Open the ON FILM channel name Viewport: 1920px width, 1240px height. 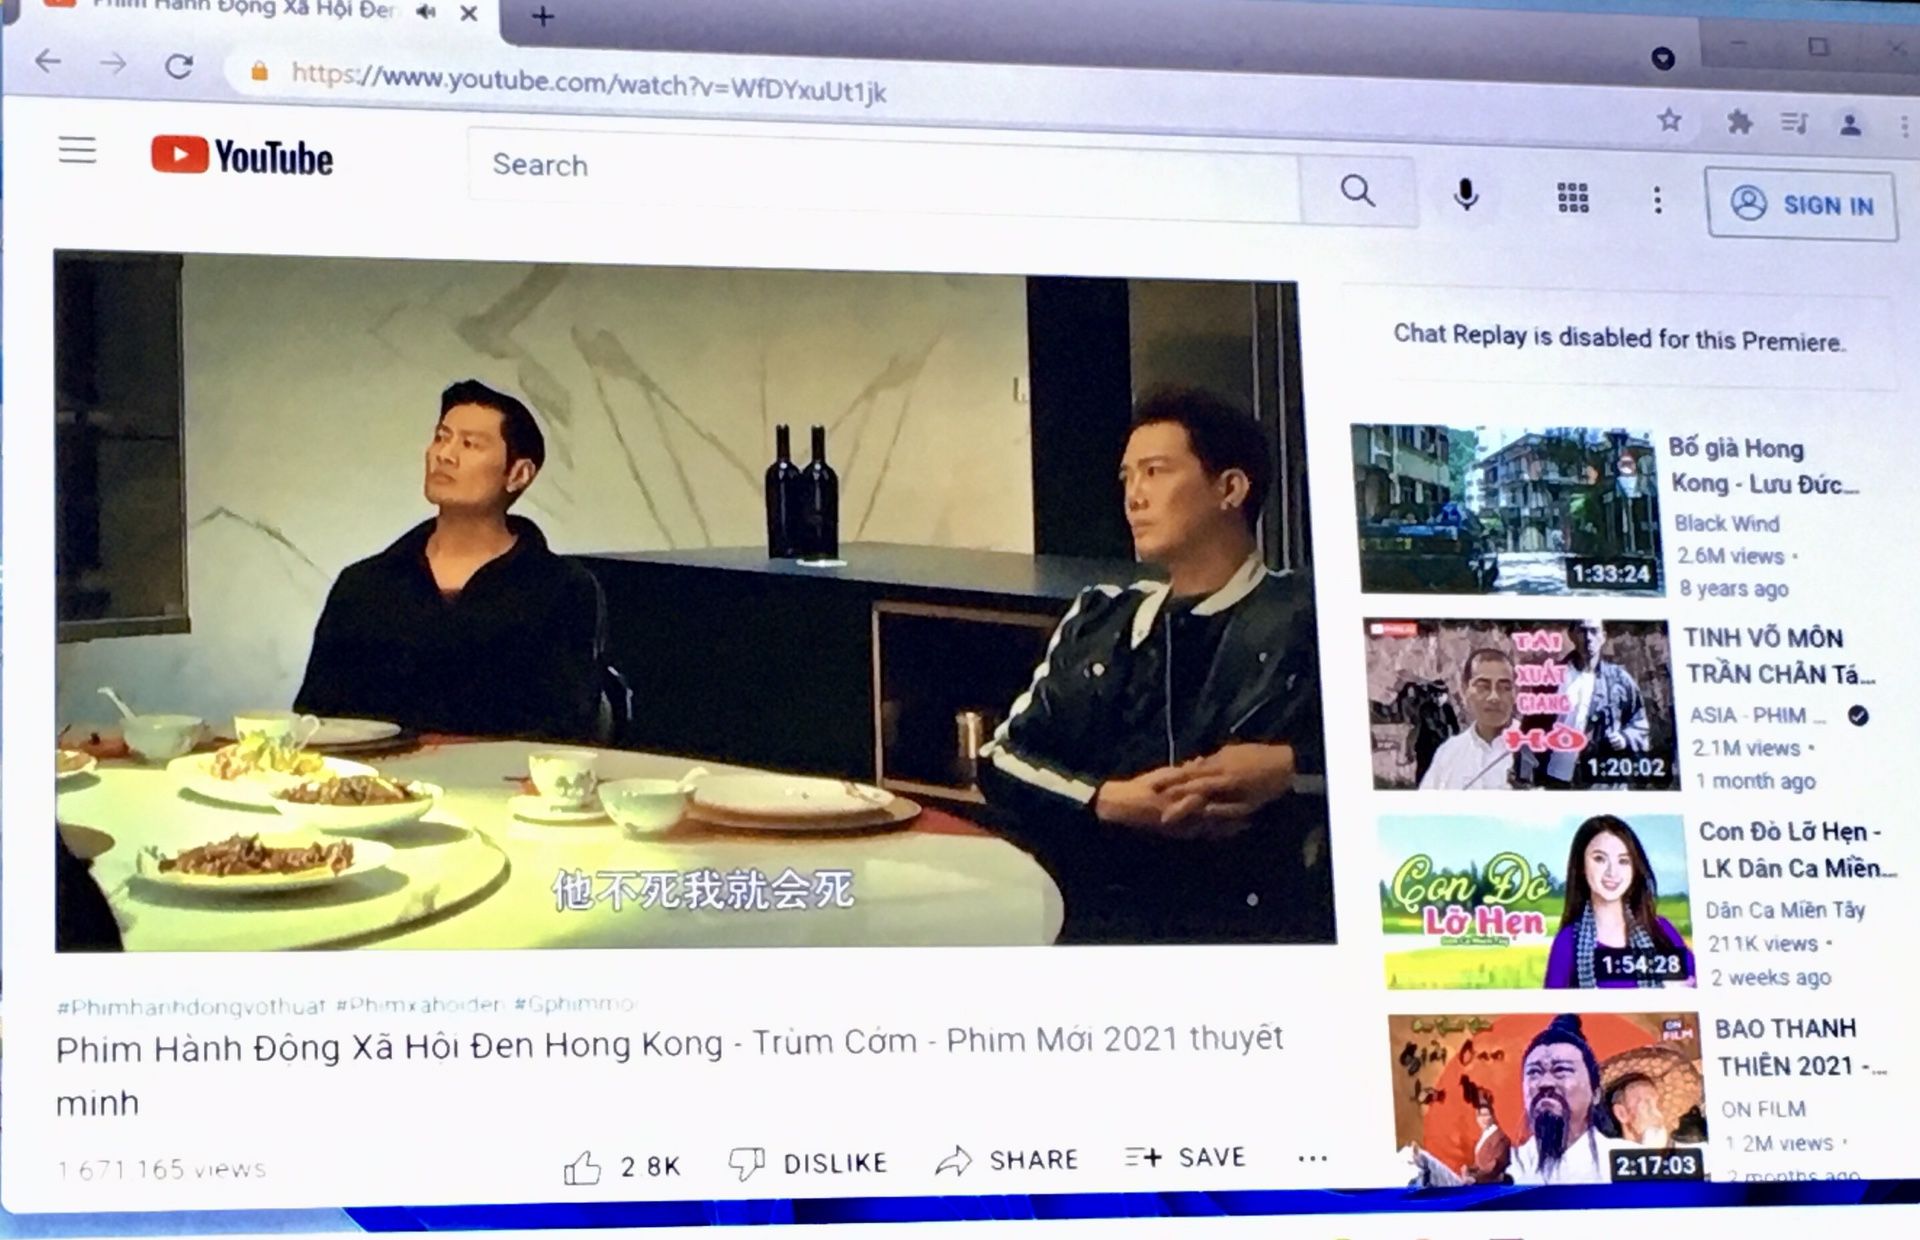[1763, 1109]
